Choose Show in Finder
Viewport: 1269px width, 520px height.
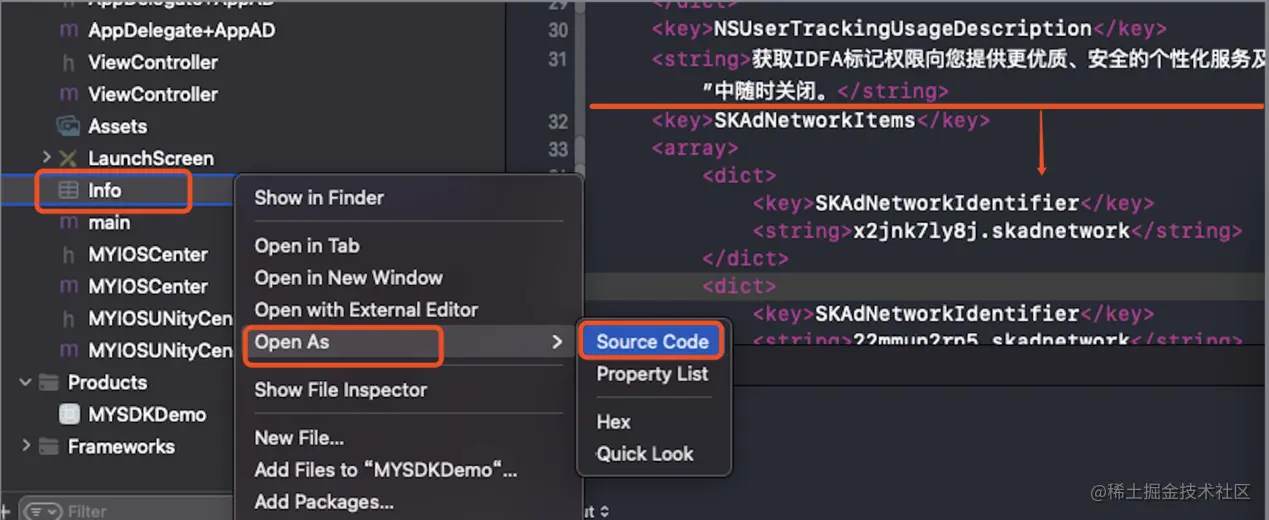[319, 198]
